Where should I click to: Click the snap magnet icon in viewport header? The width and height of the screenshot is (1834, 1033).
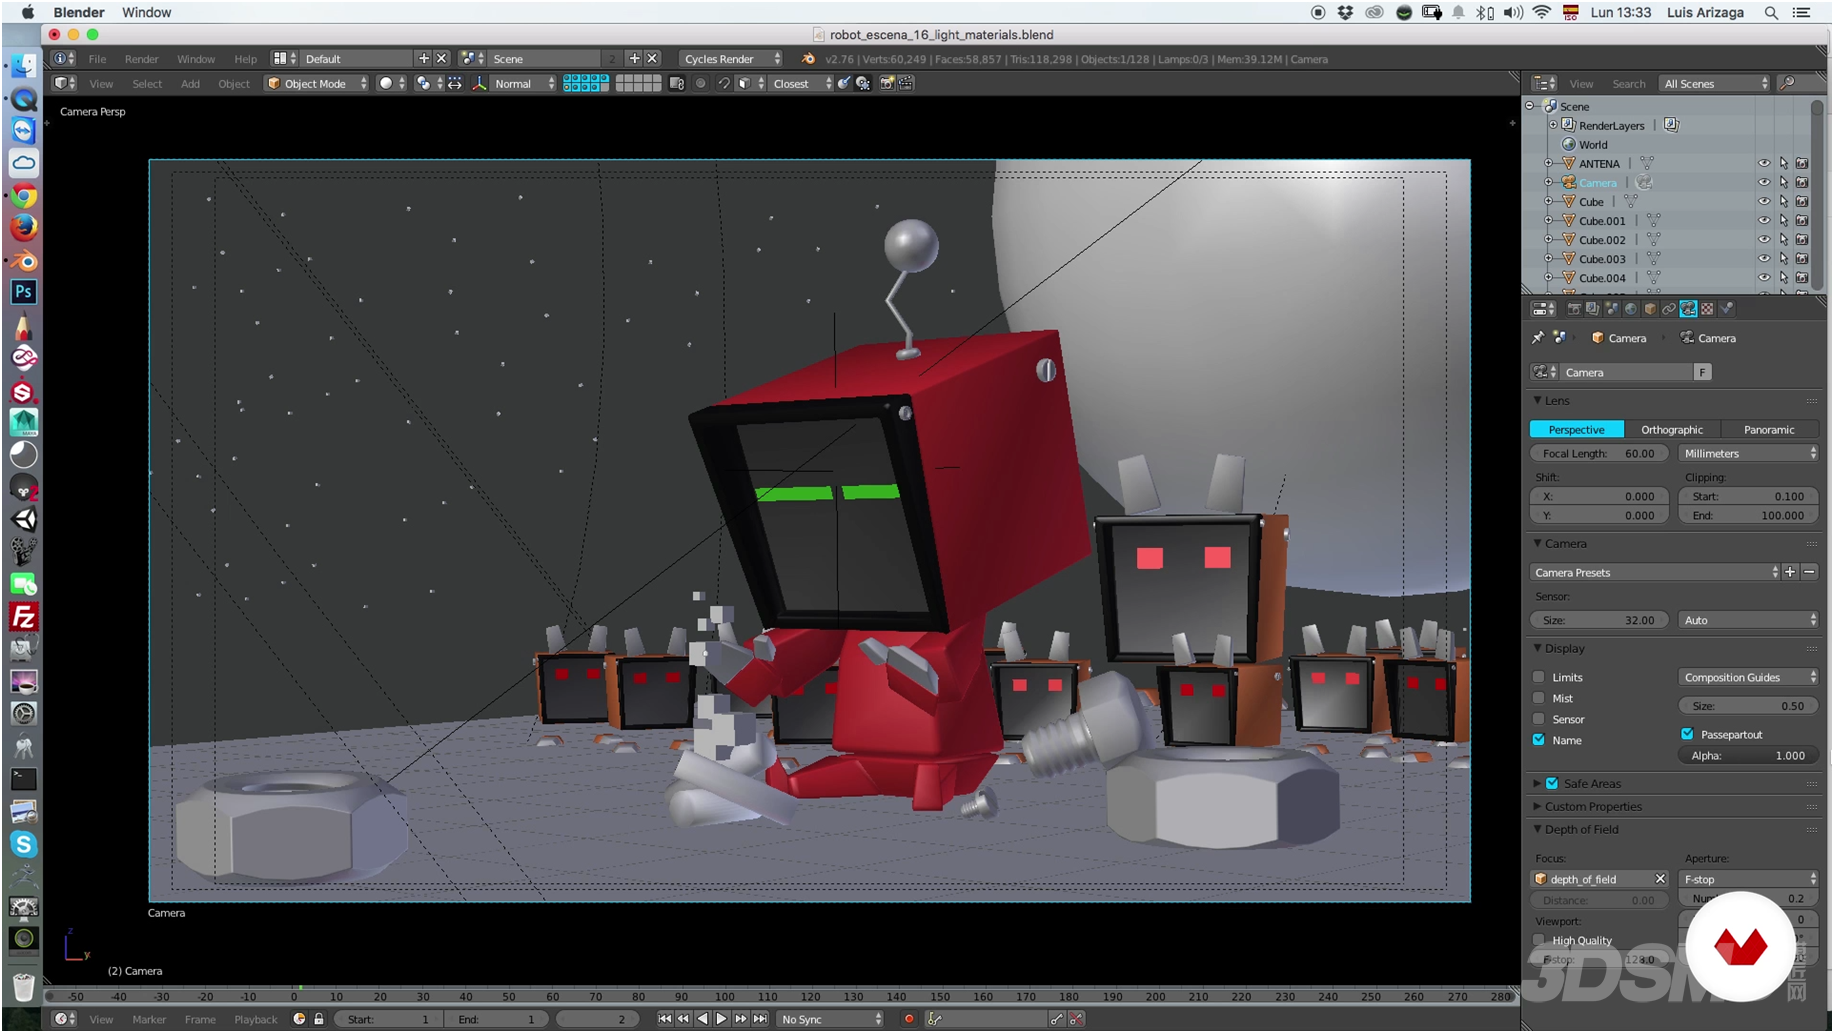[x=724, y=83]
